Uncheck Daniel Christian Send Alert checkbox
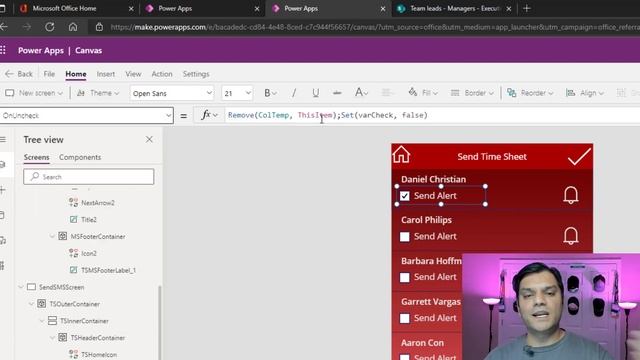Viewport: 640px width, 360px height. [x=404, y=196]
